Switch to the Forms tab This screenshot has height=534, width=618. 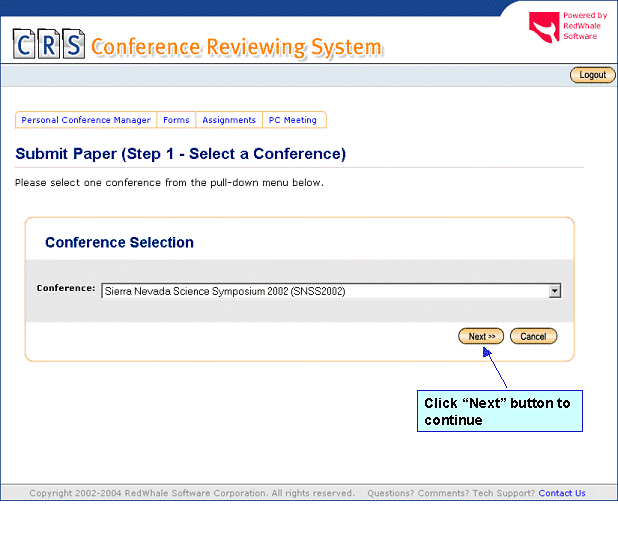(x=176, y=120)
